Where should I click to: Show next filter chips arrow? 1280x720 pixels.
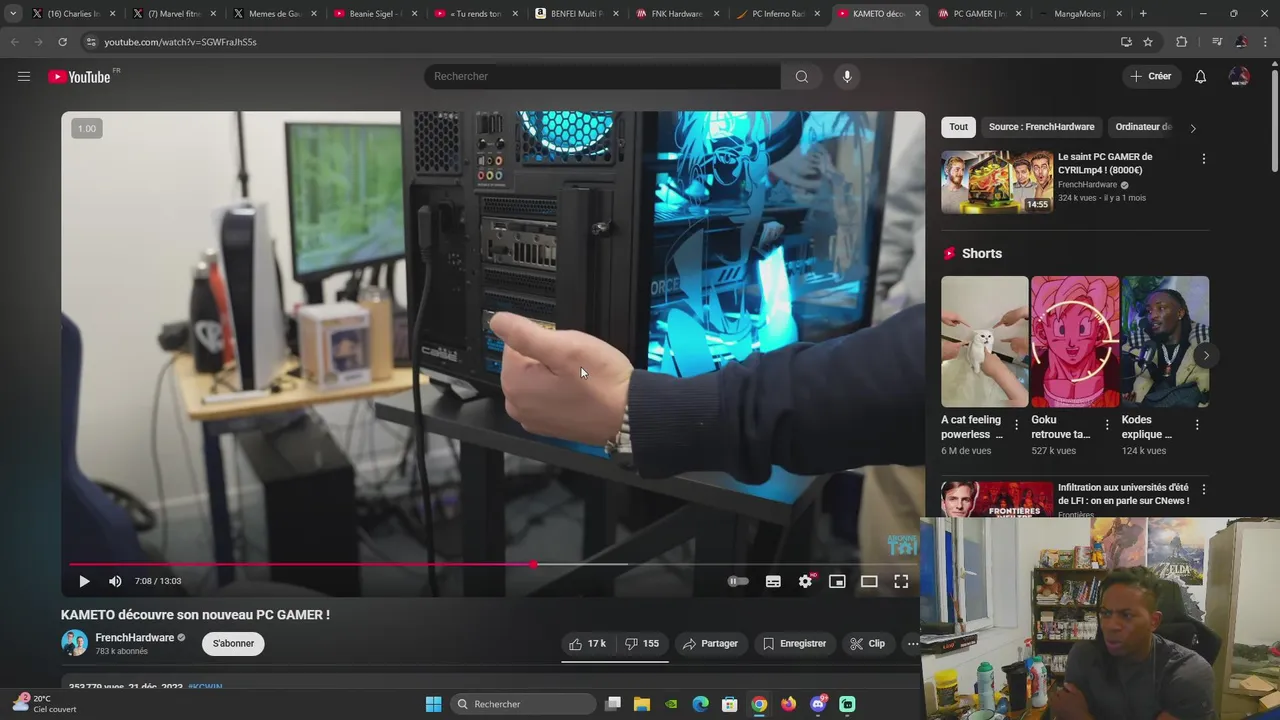1192,128
